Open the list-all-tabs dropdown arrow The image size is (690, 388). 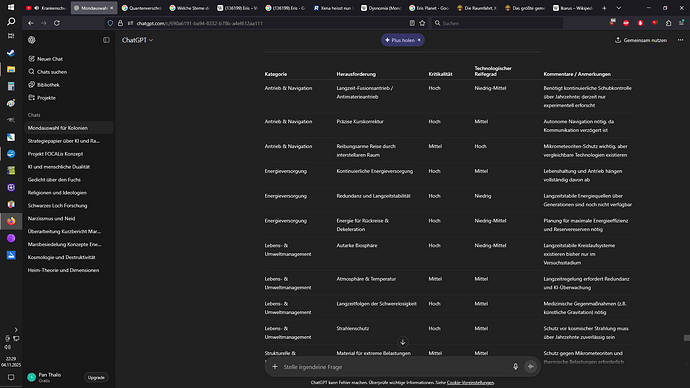point(619,8)
